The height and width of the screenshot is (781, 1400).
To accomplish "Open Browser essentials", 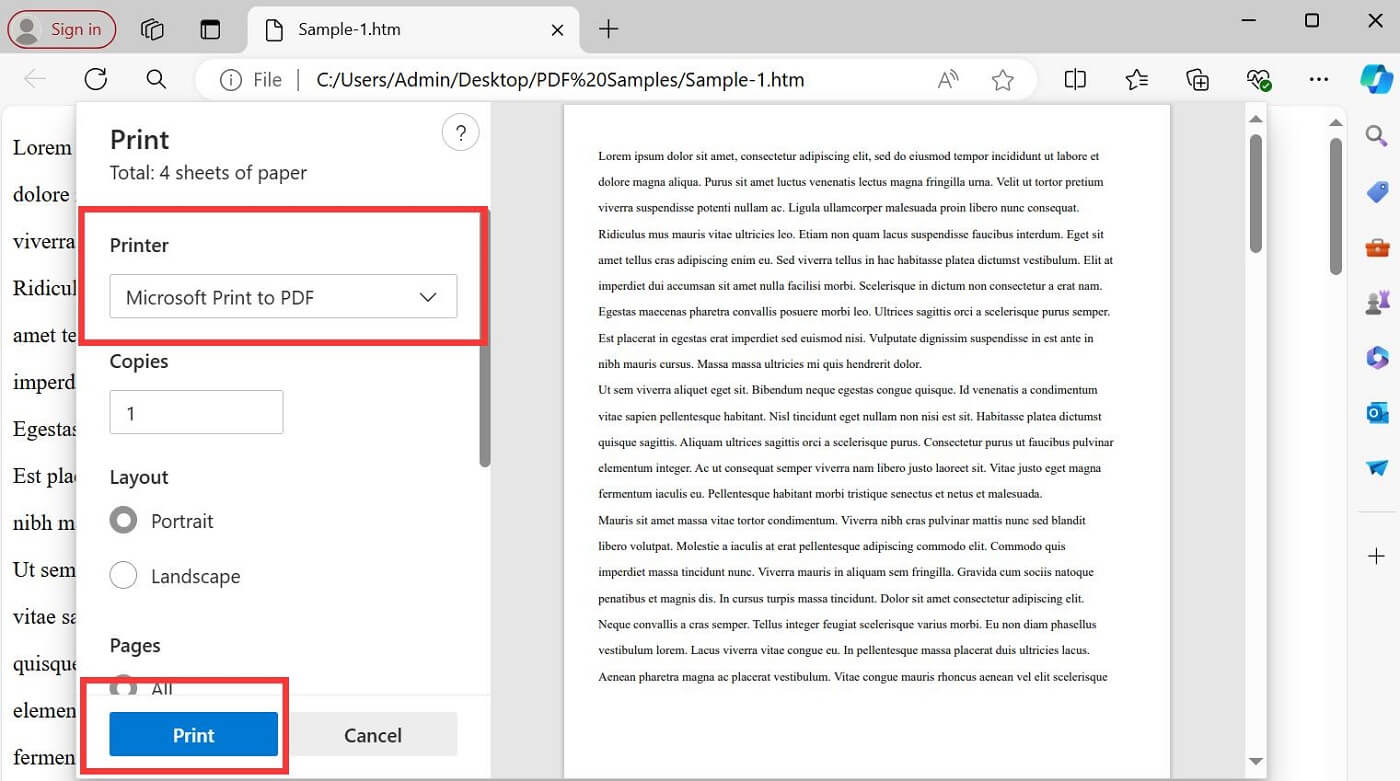I will [1258, 79].
